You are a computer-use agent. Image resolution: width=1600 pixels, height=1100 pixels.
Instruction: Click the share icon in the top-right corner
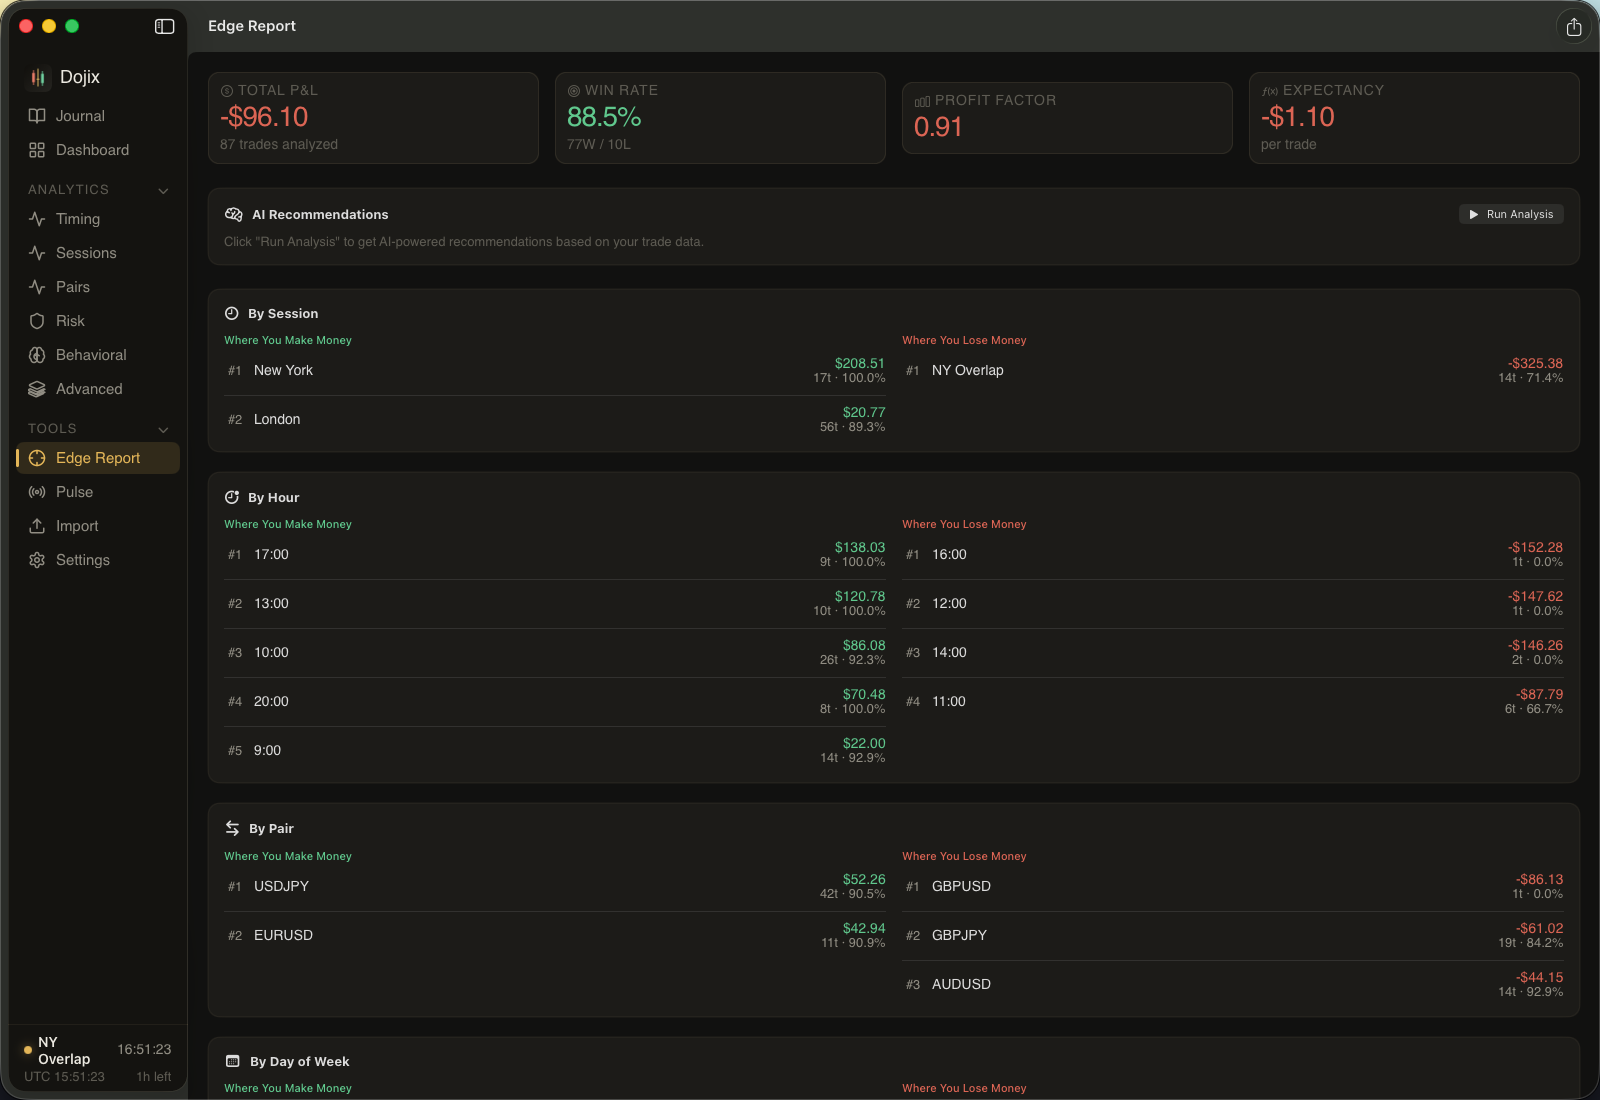point(1573,26)
